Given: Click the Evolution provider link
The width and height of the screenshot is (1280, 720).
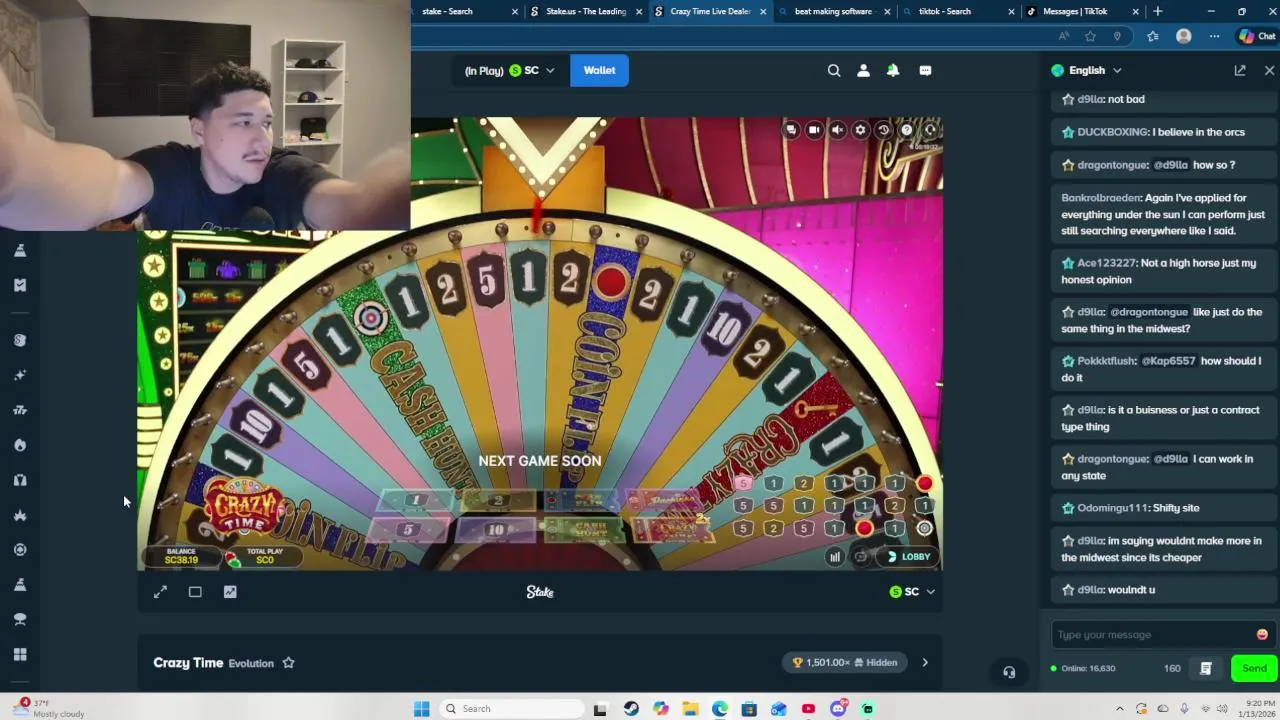Looking at the screenshot, I should [251, 663].
